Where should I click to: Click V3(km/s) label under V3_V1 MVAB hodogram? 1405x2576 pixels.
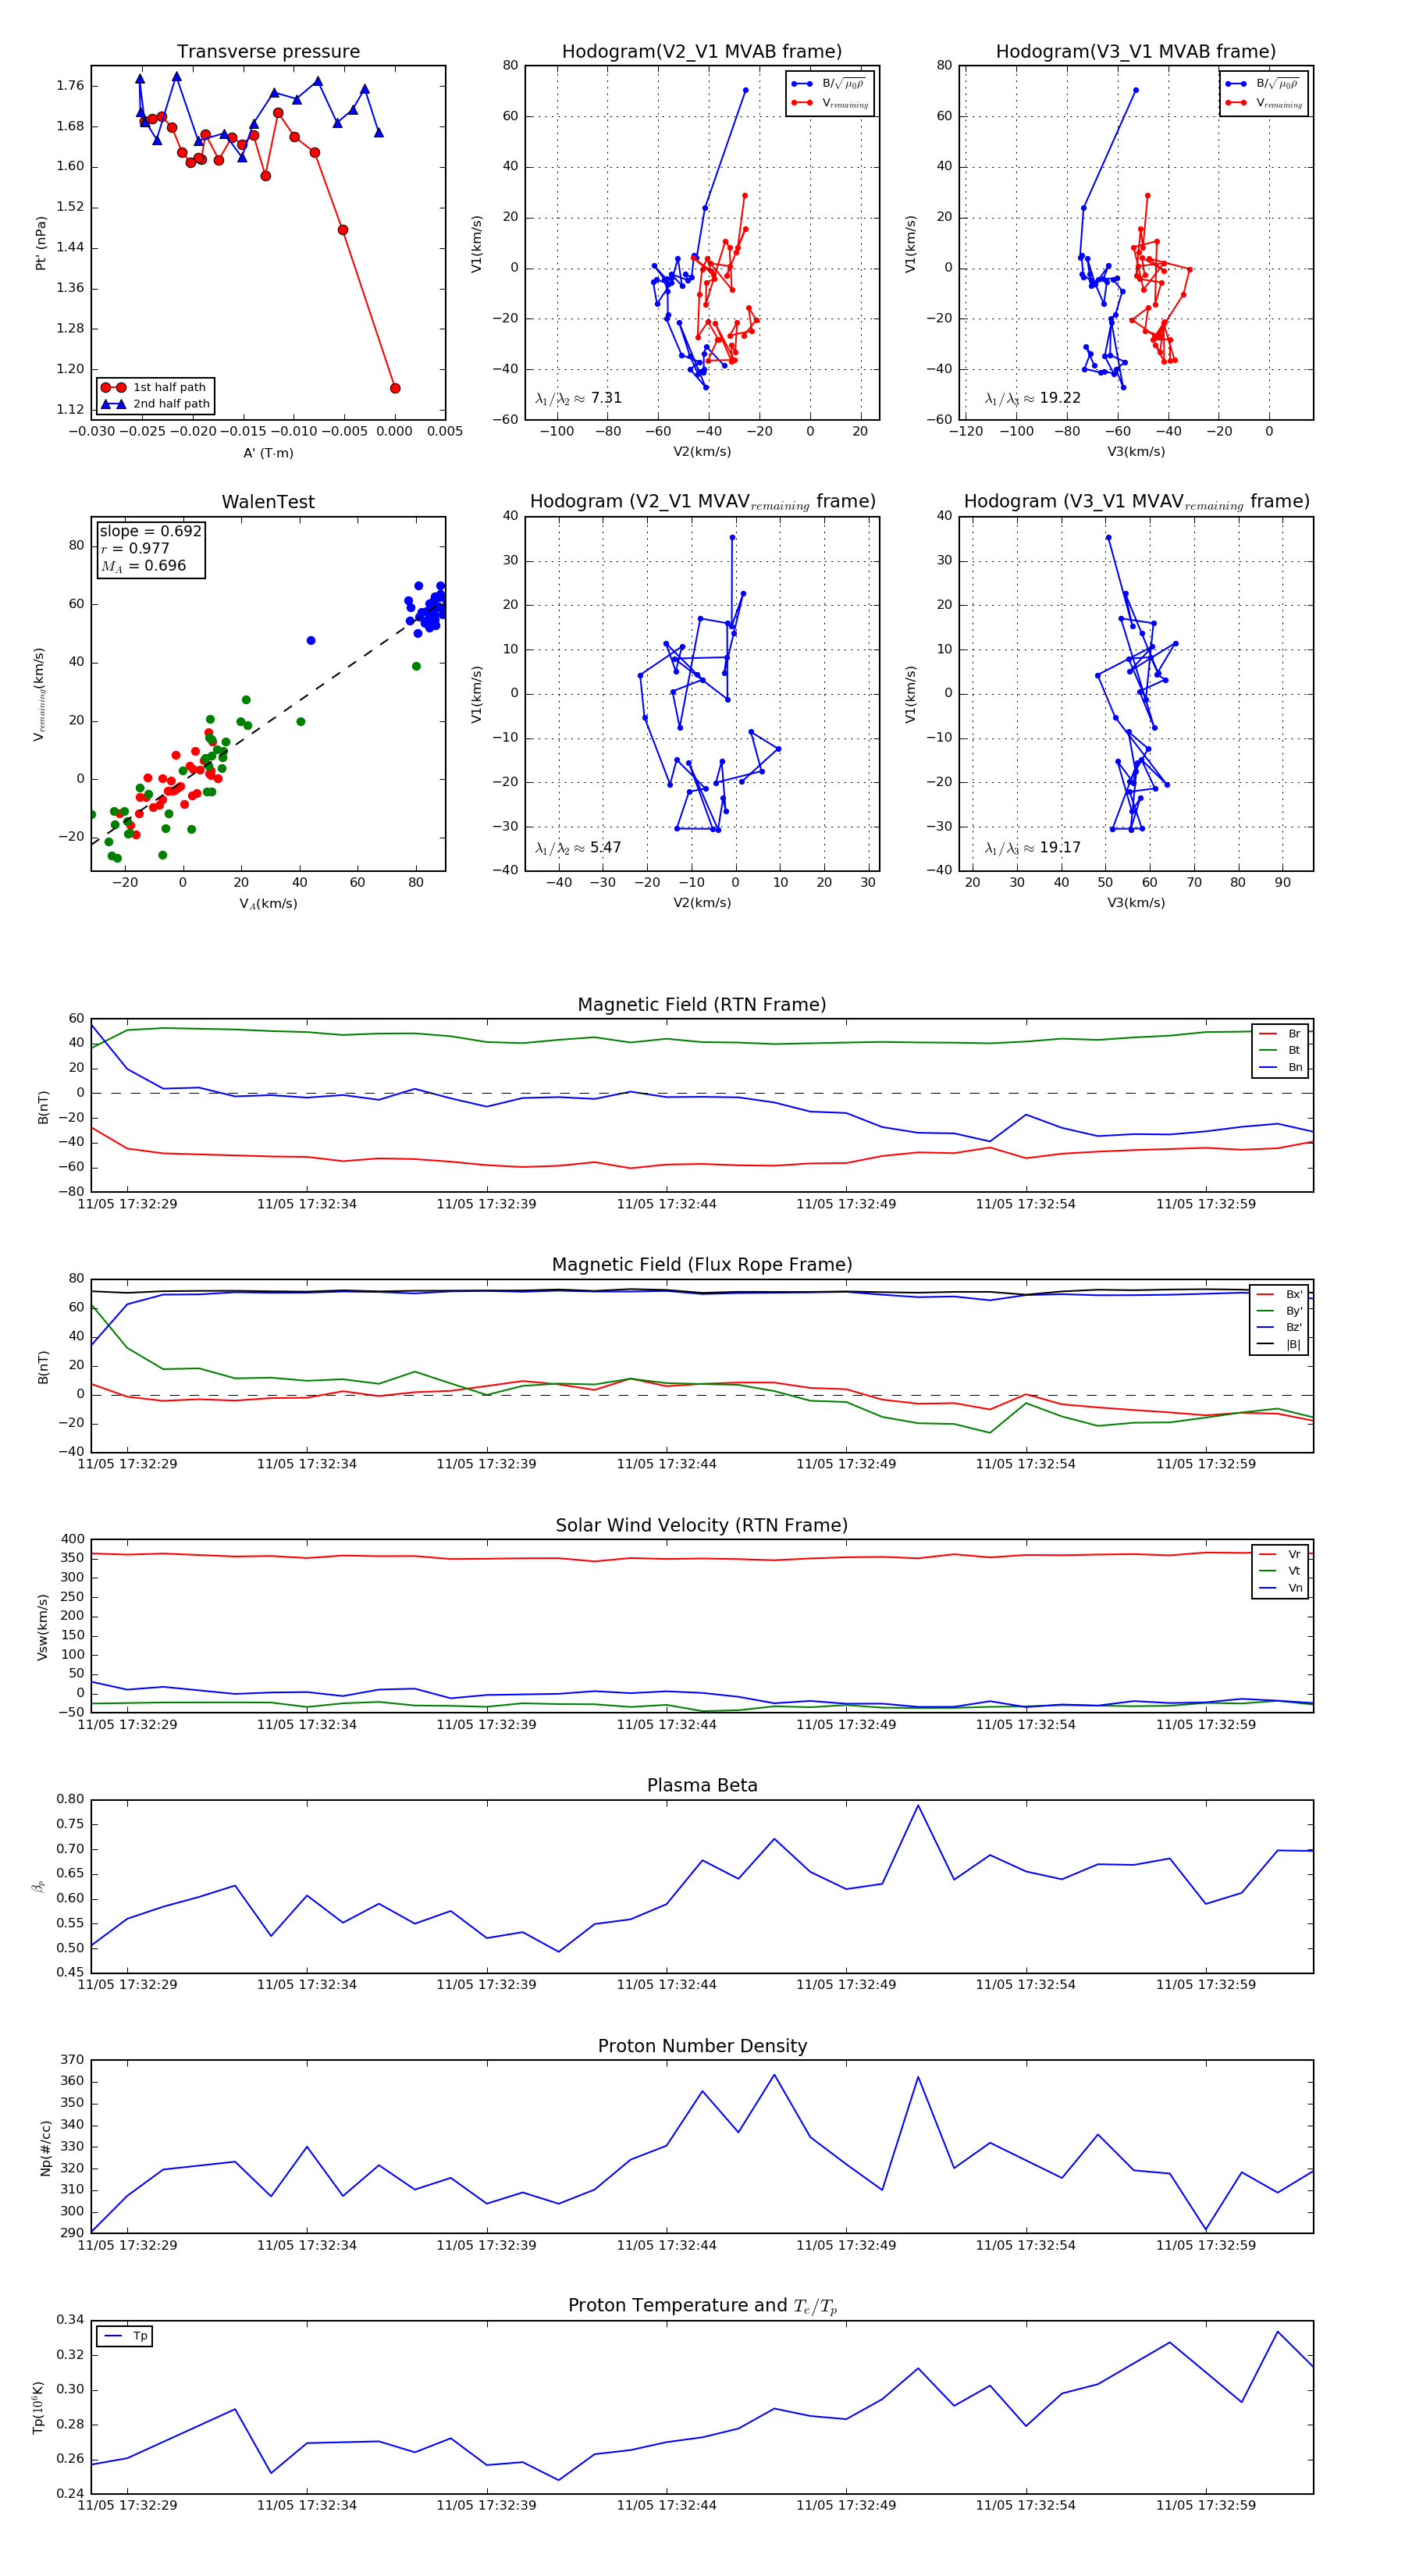pyautogui.click(x=1136, y=452)
